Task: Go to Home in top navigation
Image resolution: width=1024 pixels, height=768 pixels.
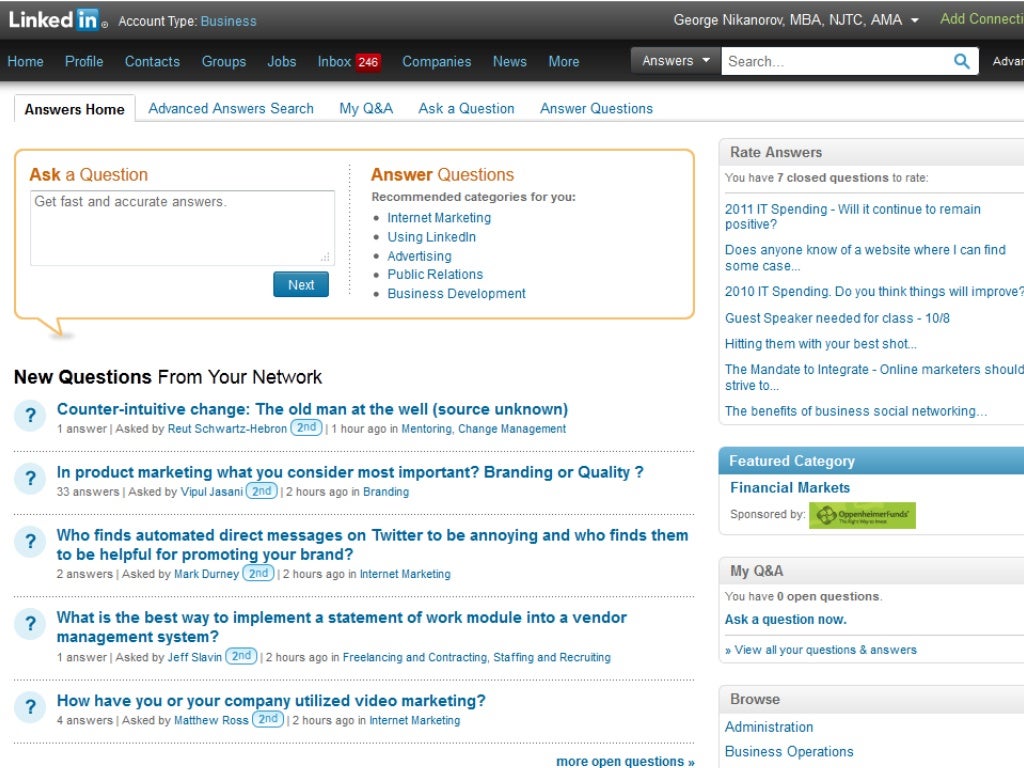Action: click(25, 61)
